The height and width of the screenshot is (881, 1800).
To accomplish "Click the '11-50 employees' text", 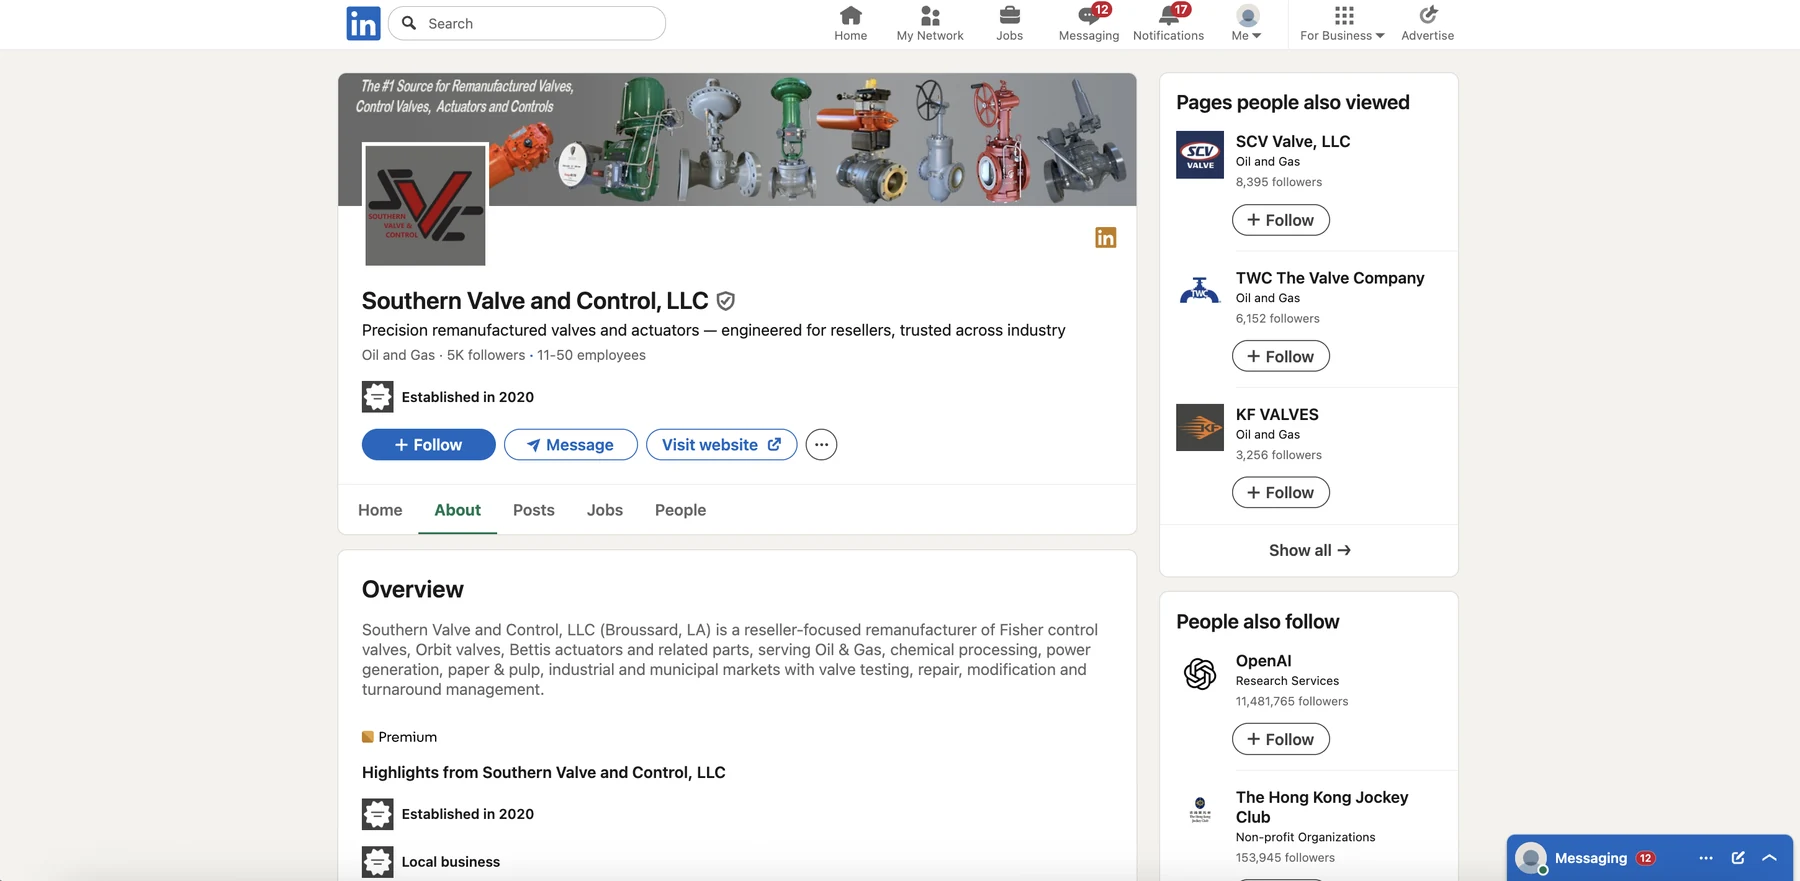I will [x=591, y=355].
